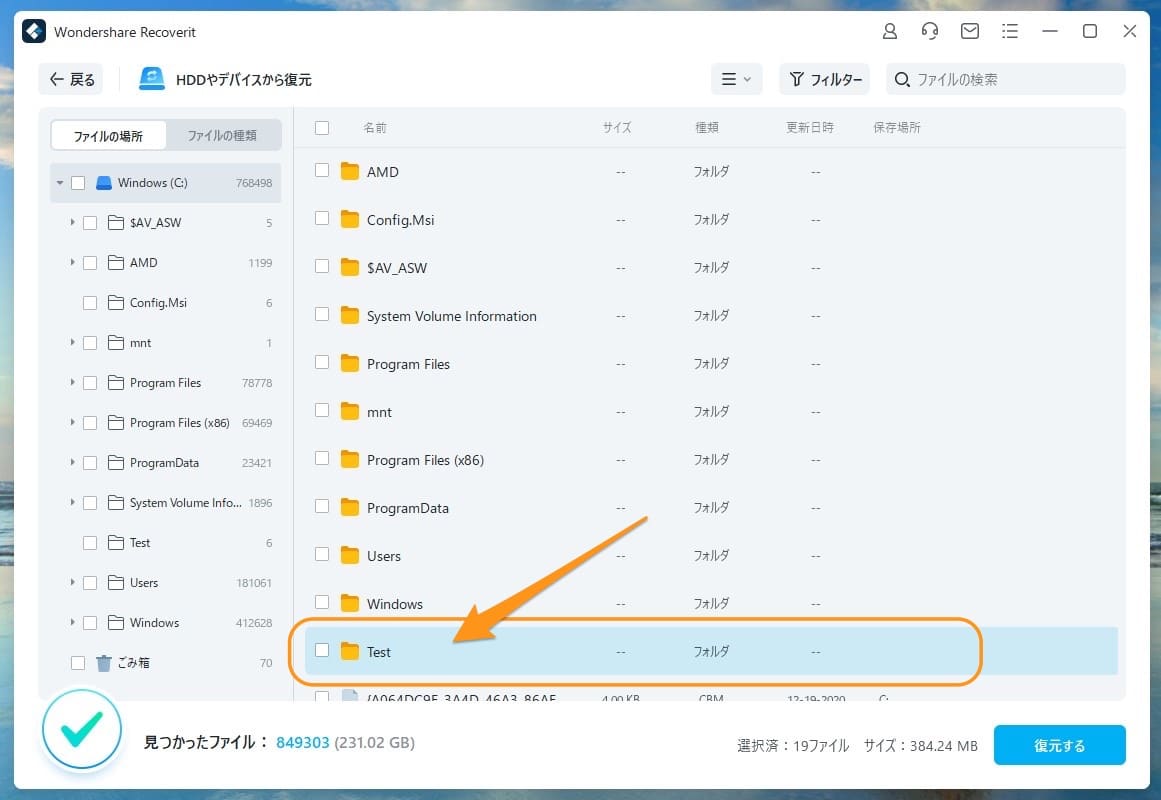Click the Wondershare Recoverit logo icon
Viewport: 1161px width, 800px height.
(x=34, y=32)
